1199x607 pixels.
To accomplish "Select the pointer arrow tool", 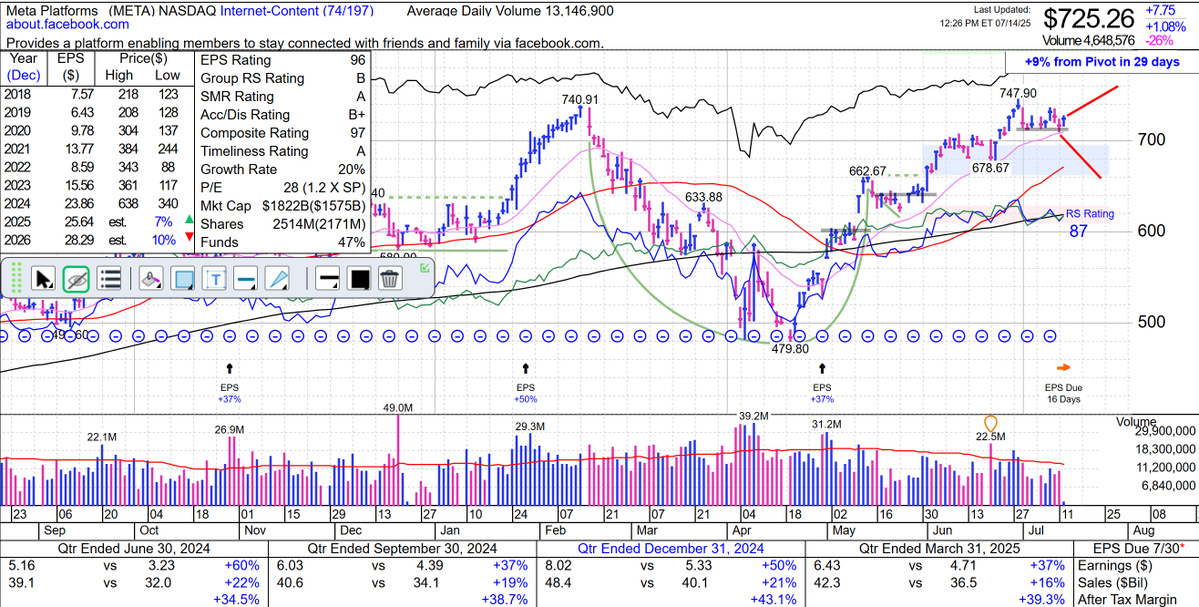I will (x=44, y=279).
